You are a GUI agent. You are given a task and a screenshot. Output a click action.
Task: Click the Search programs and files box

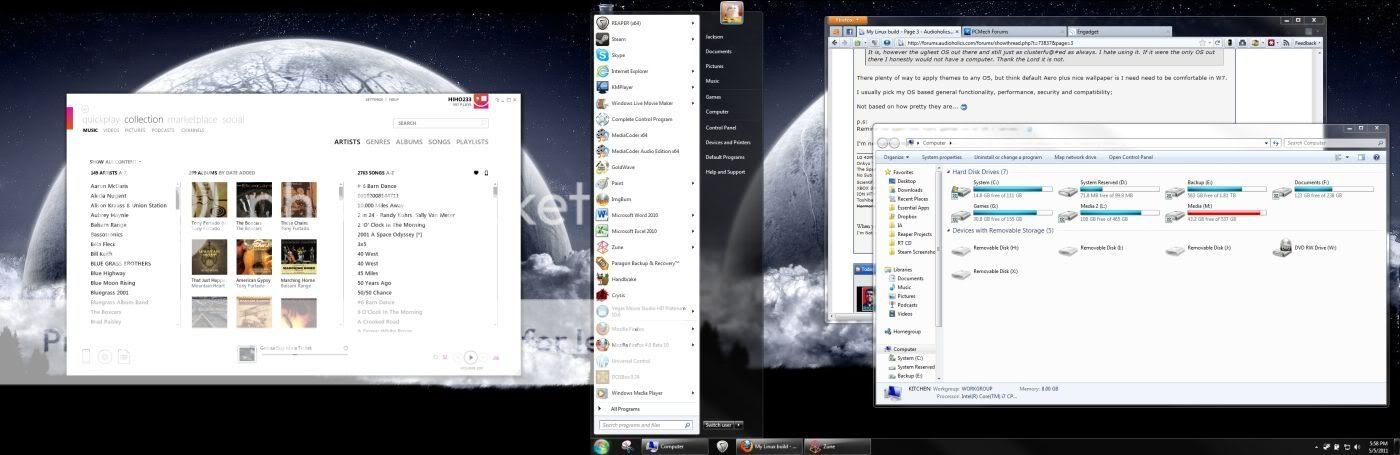tap(645, 425)
